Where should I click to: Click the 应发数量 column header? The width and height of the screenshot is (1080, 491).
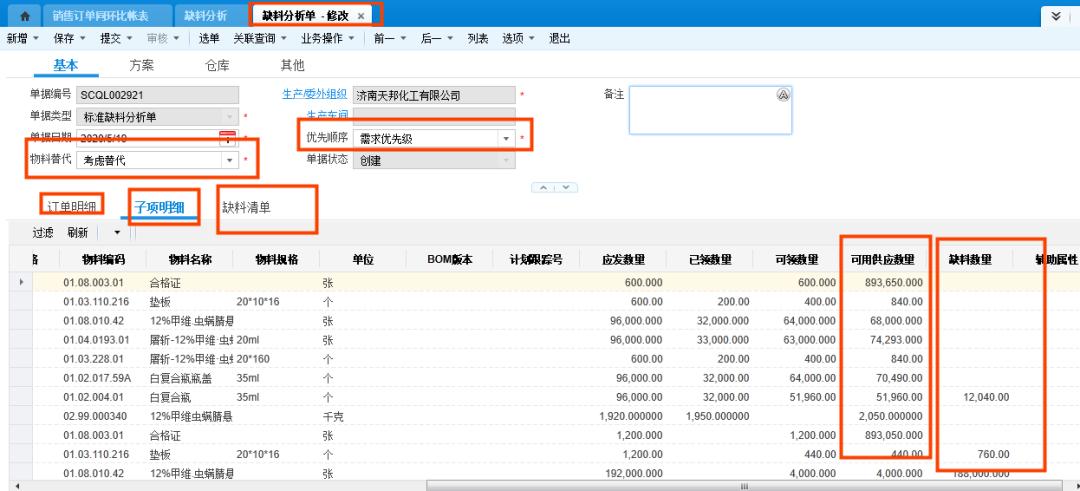(x=623, y=260)
